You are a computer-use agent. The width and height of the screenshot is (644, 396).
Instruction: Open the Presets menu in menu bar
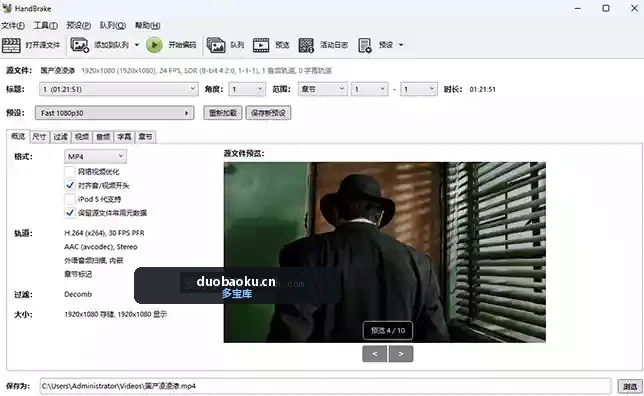click(x=78, y=25)
